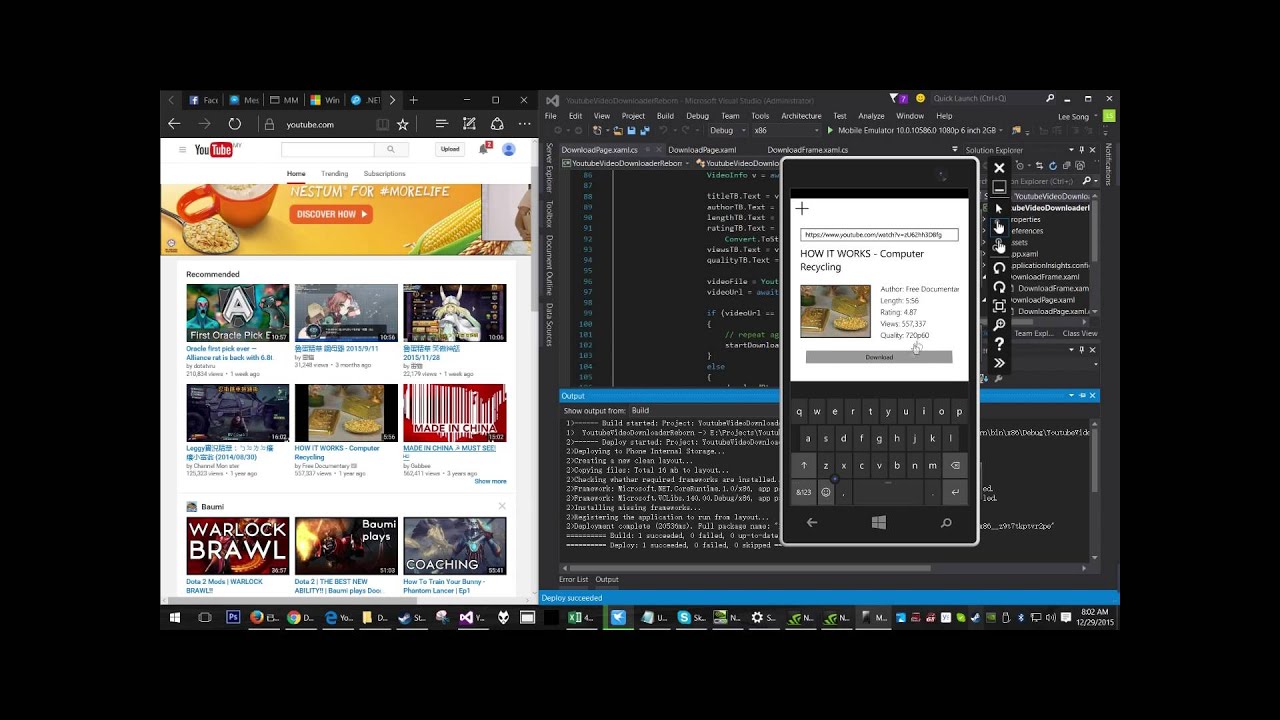The width and height of the screenshot is (1280, 720).
Task: Refresh the youtube.com page in Edge
Action: tap(234, 124)
